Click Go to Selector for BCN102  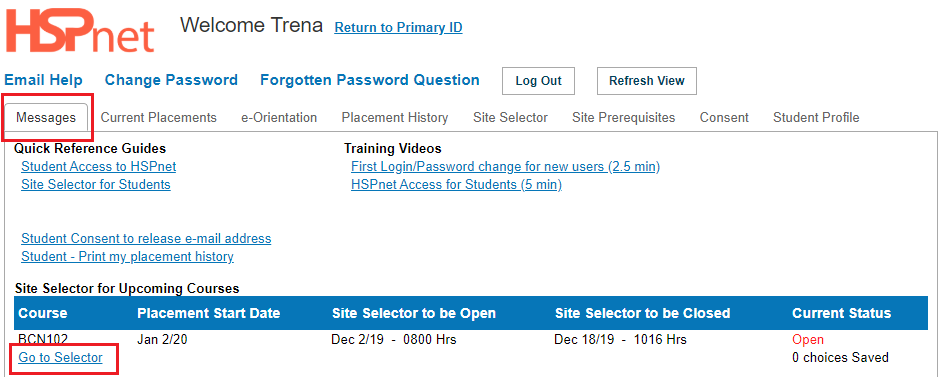tap(60, 358)
